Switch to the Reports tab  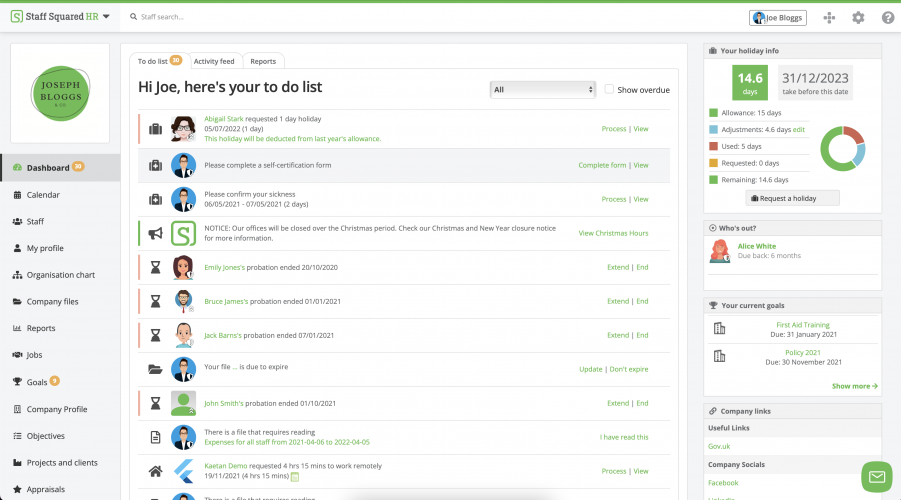(x=263, y=61)
